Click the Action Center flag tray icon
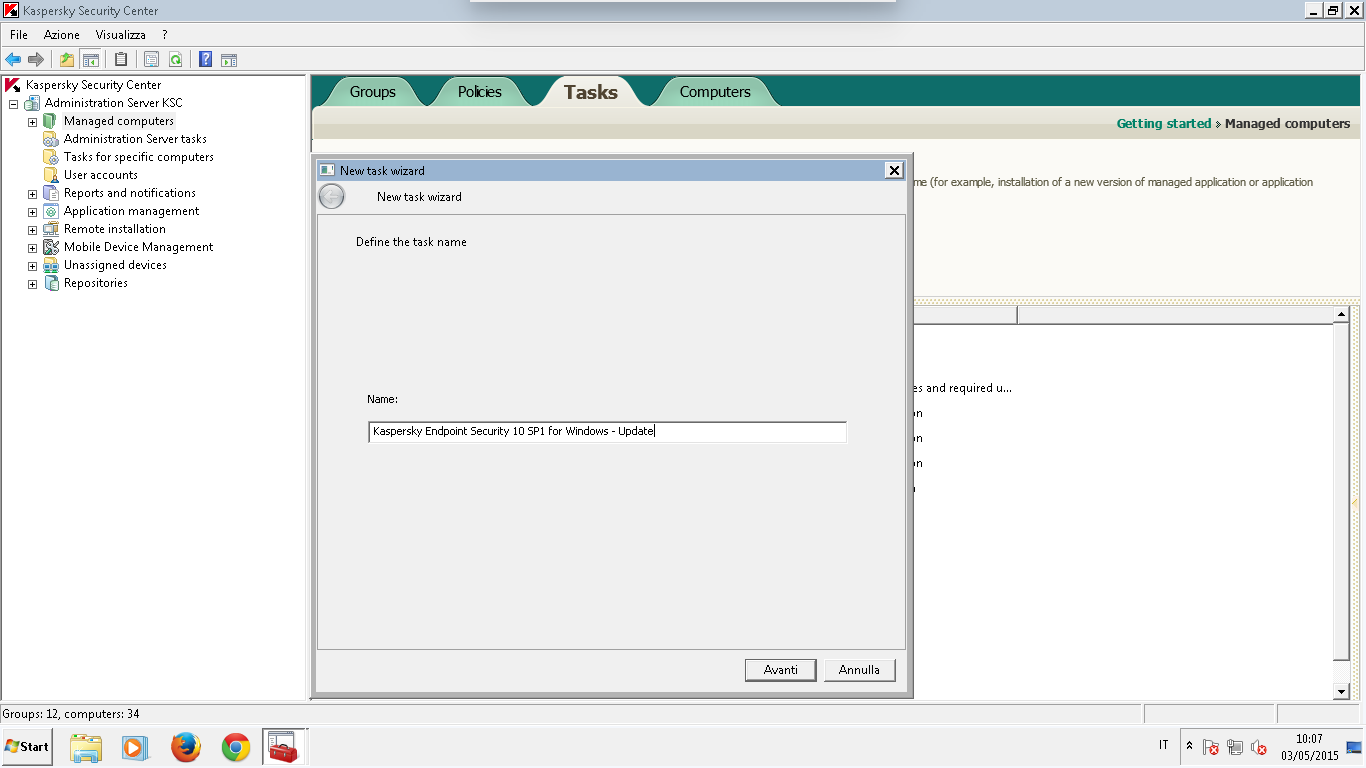The height and width of the screenshot is (768, 1366). click(x=1210, y=747)
